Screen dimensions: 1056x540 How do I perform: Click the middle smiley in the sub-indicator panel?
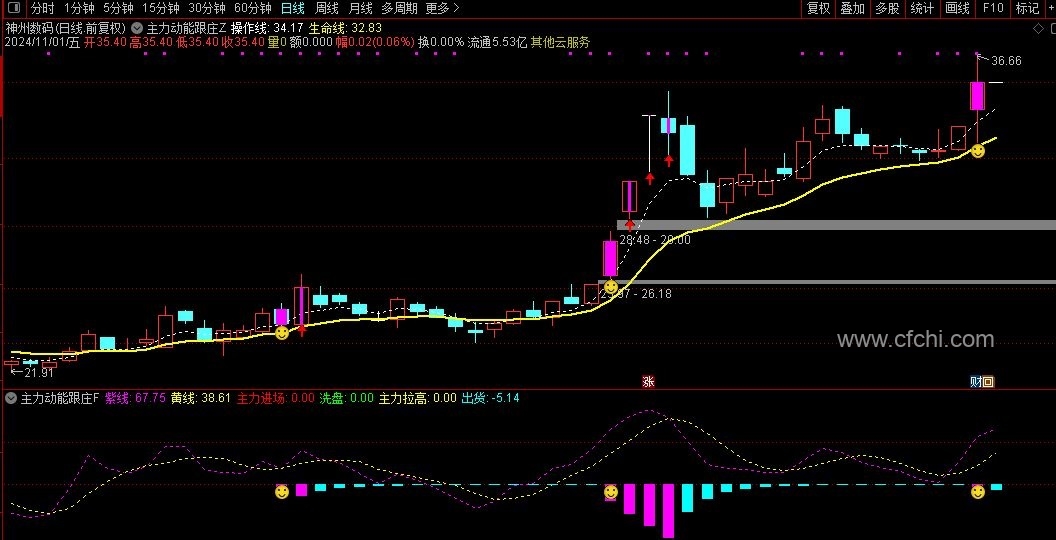tap(610, 492)
